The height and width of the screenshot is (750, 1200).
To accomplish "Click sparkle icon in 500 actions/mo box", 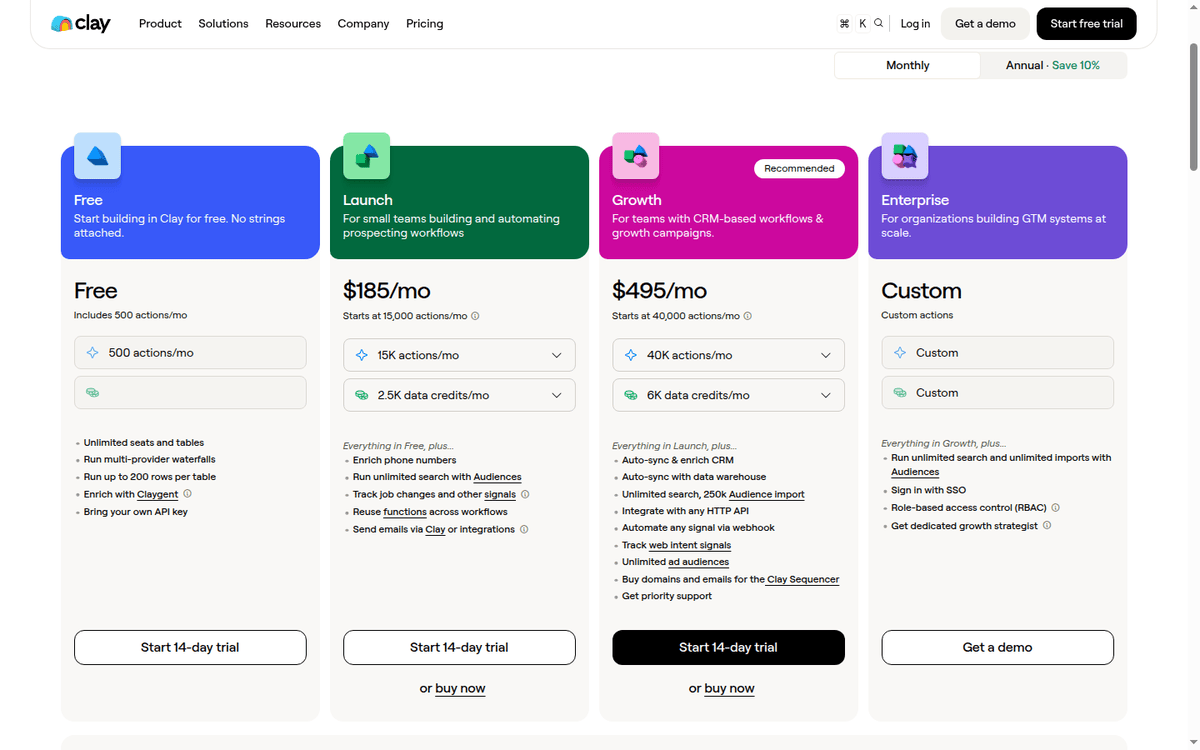I will 93,353.
